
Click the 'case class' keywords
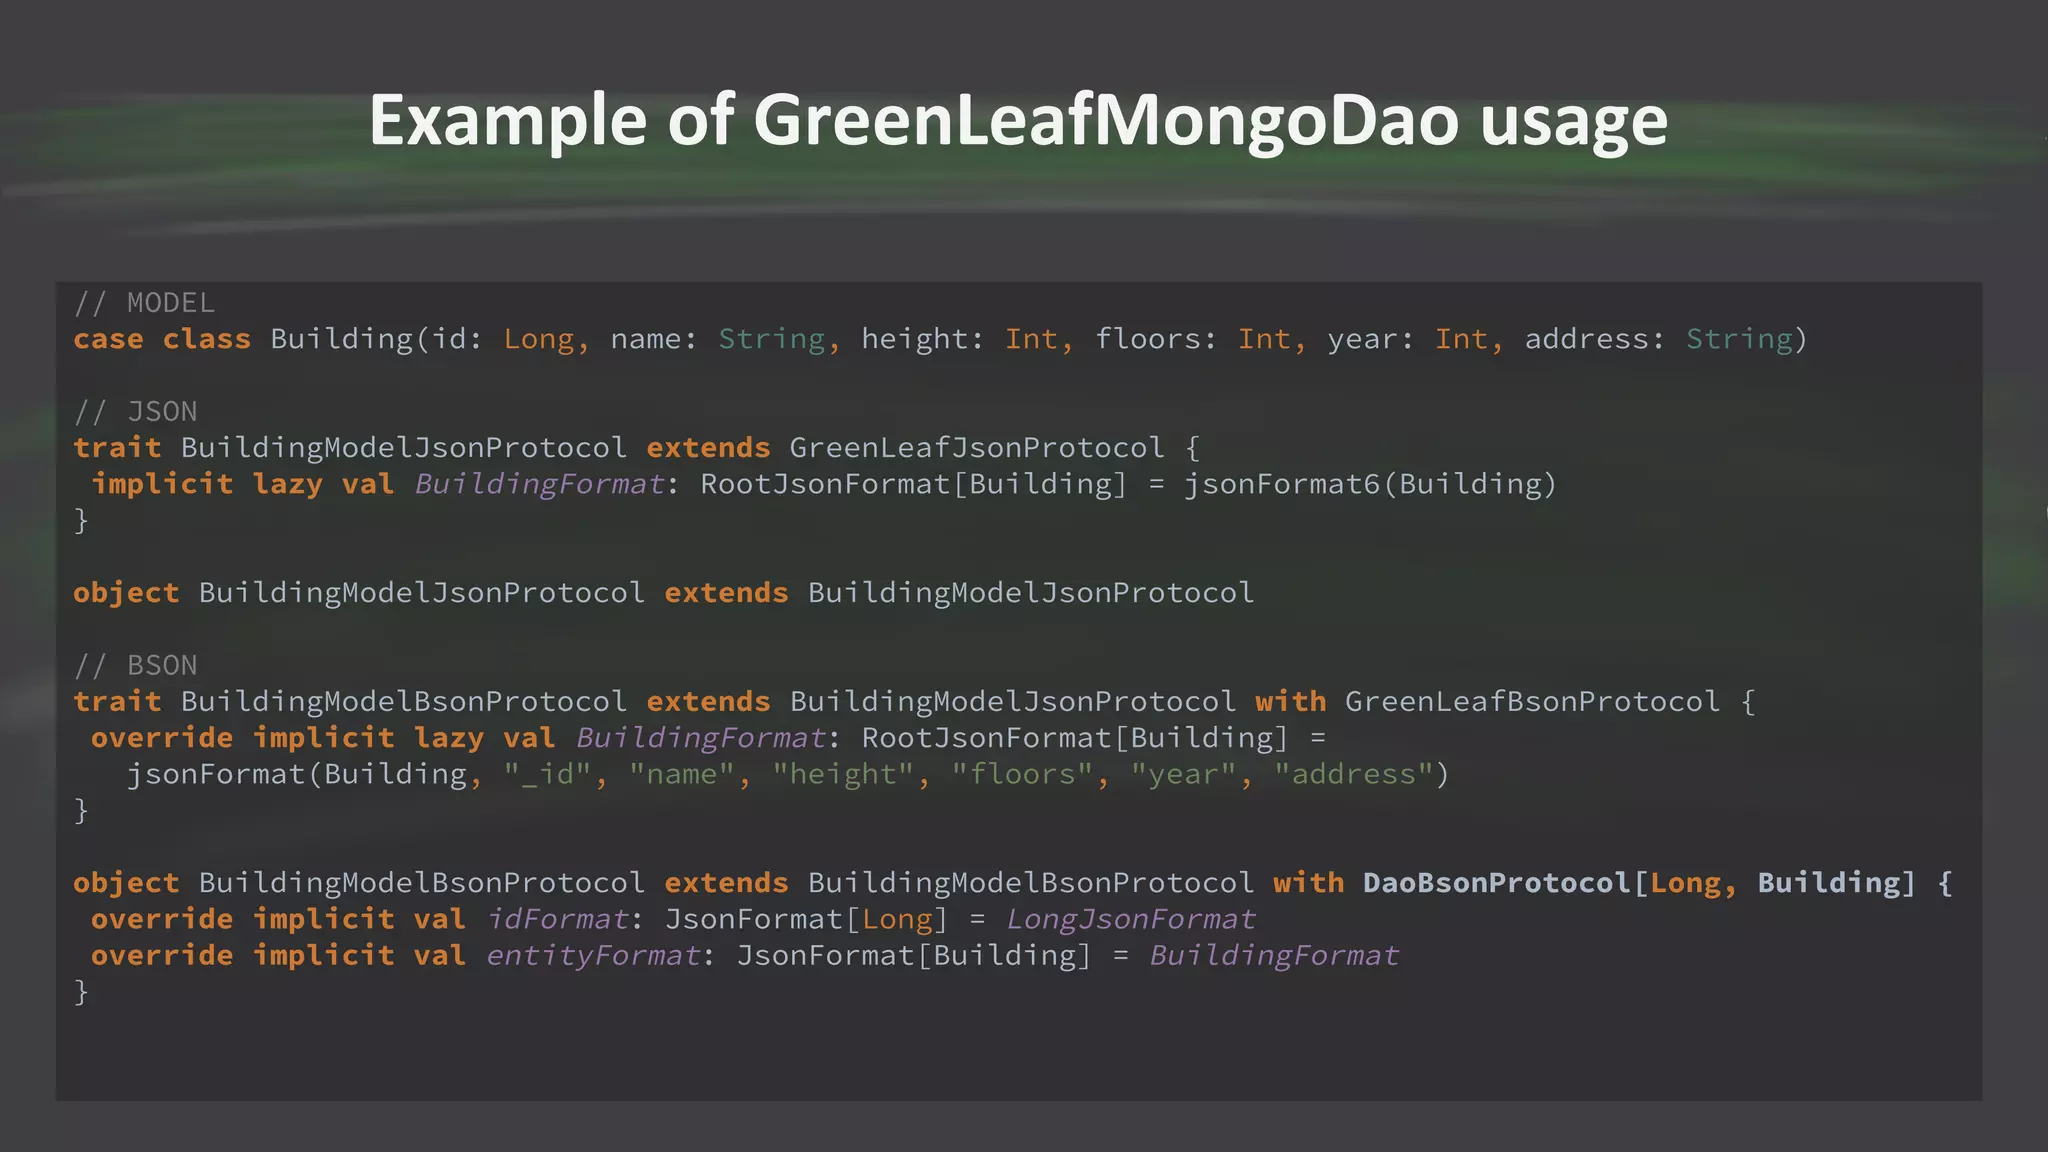162,339
